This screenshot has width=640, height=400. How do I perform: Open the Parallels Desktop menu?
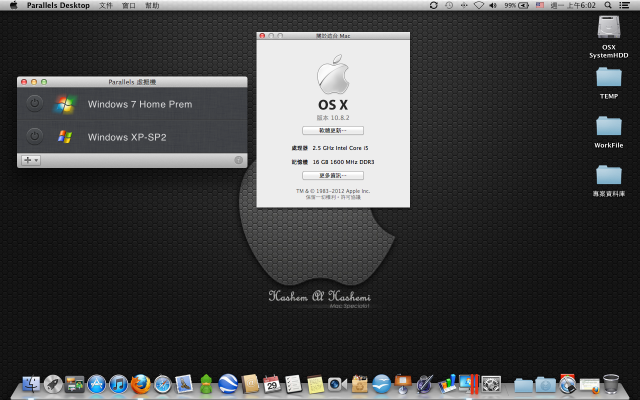58,5
